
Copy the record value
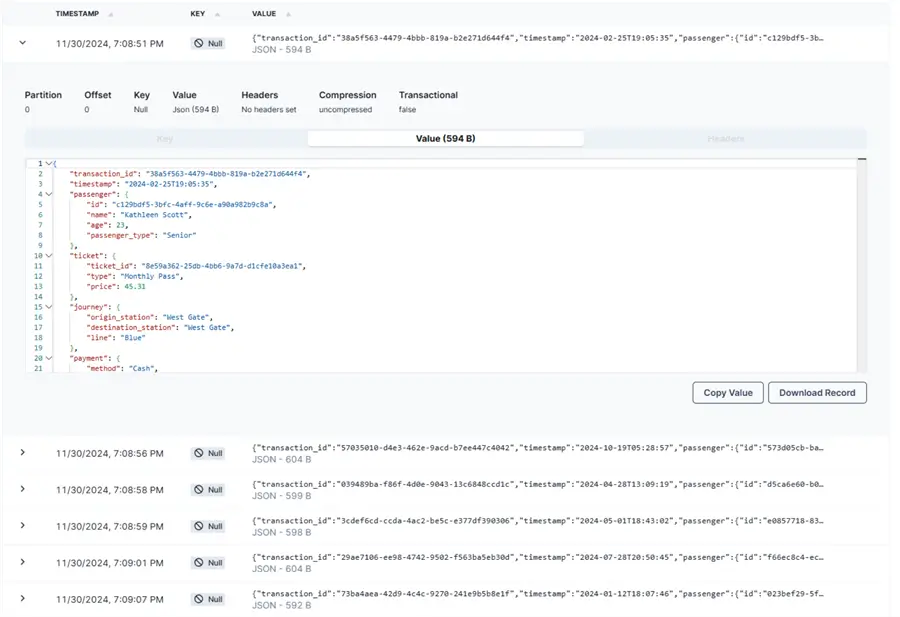click(x=728, y=393)
